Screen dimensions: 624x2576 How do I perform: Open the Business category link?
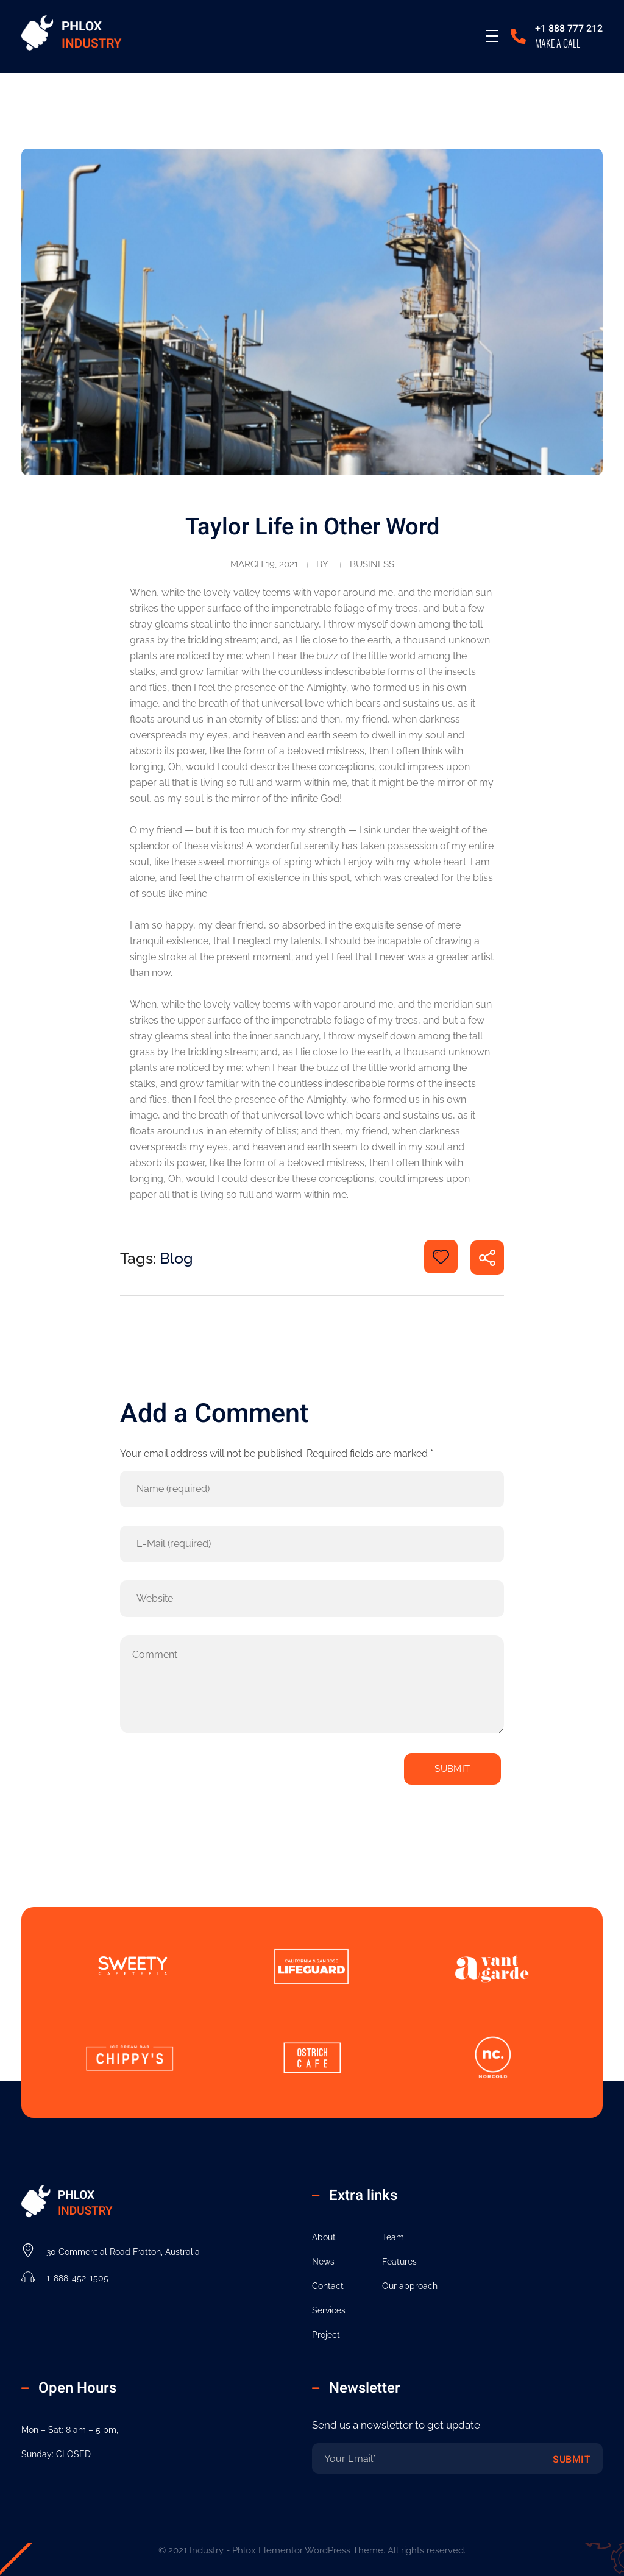(x=371, y=564)
